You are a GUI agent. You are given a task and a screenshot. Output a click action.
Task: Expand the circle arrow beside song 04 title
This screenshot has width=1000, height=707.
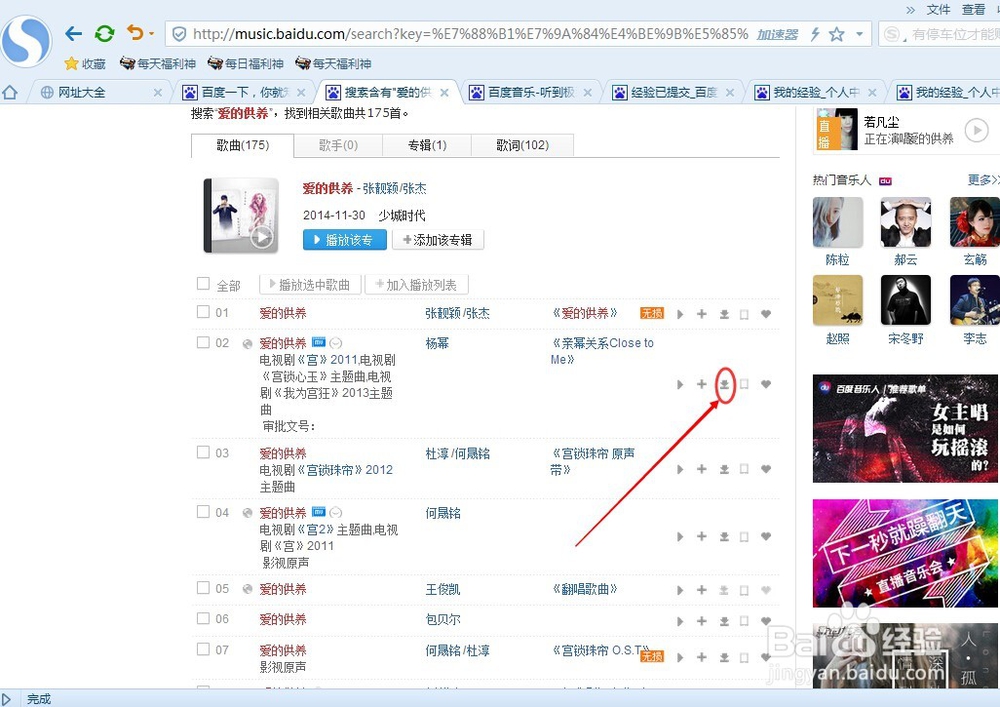click(x=336, y=513)
